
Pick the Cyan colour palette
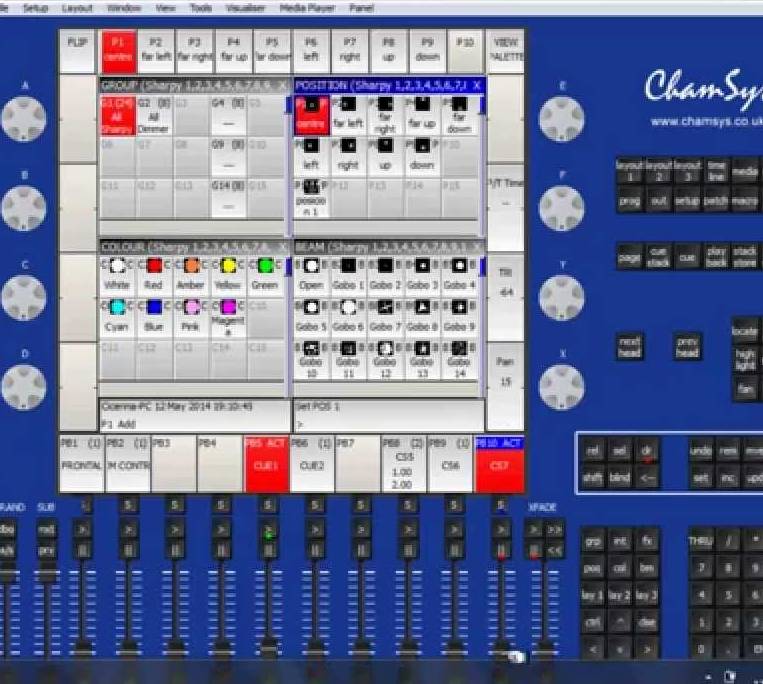click(117, 317)
